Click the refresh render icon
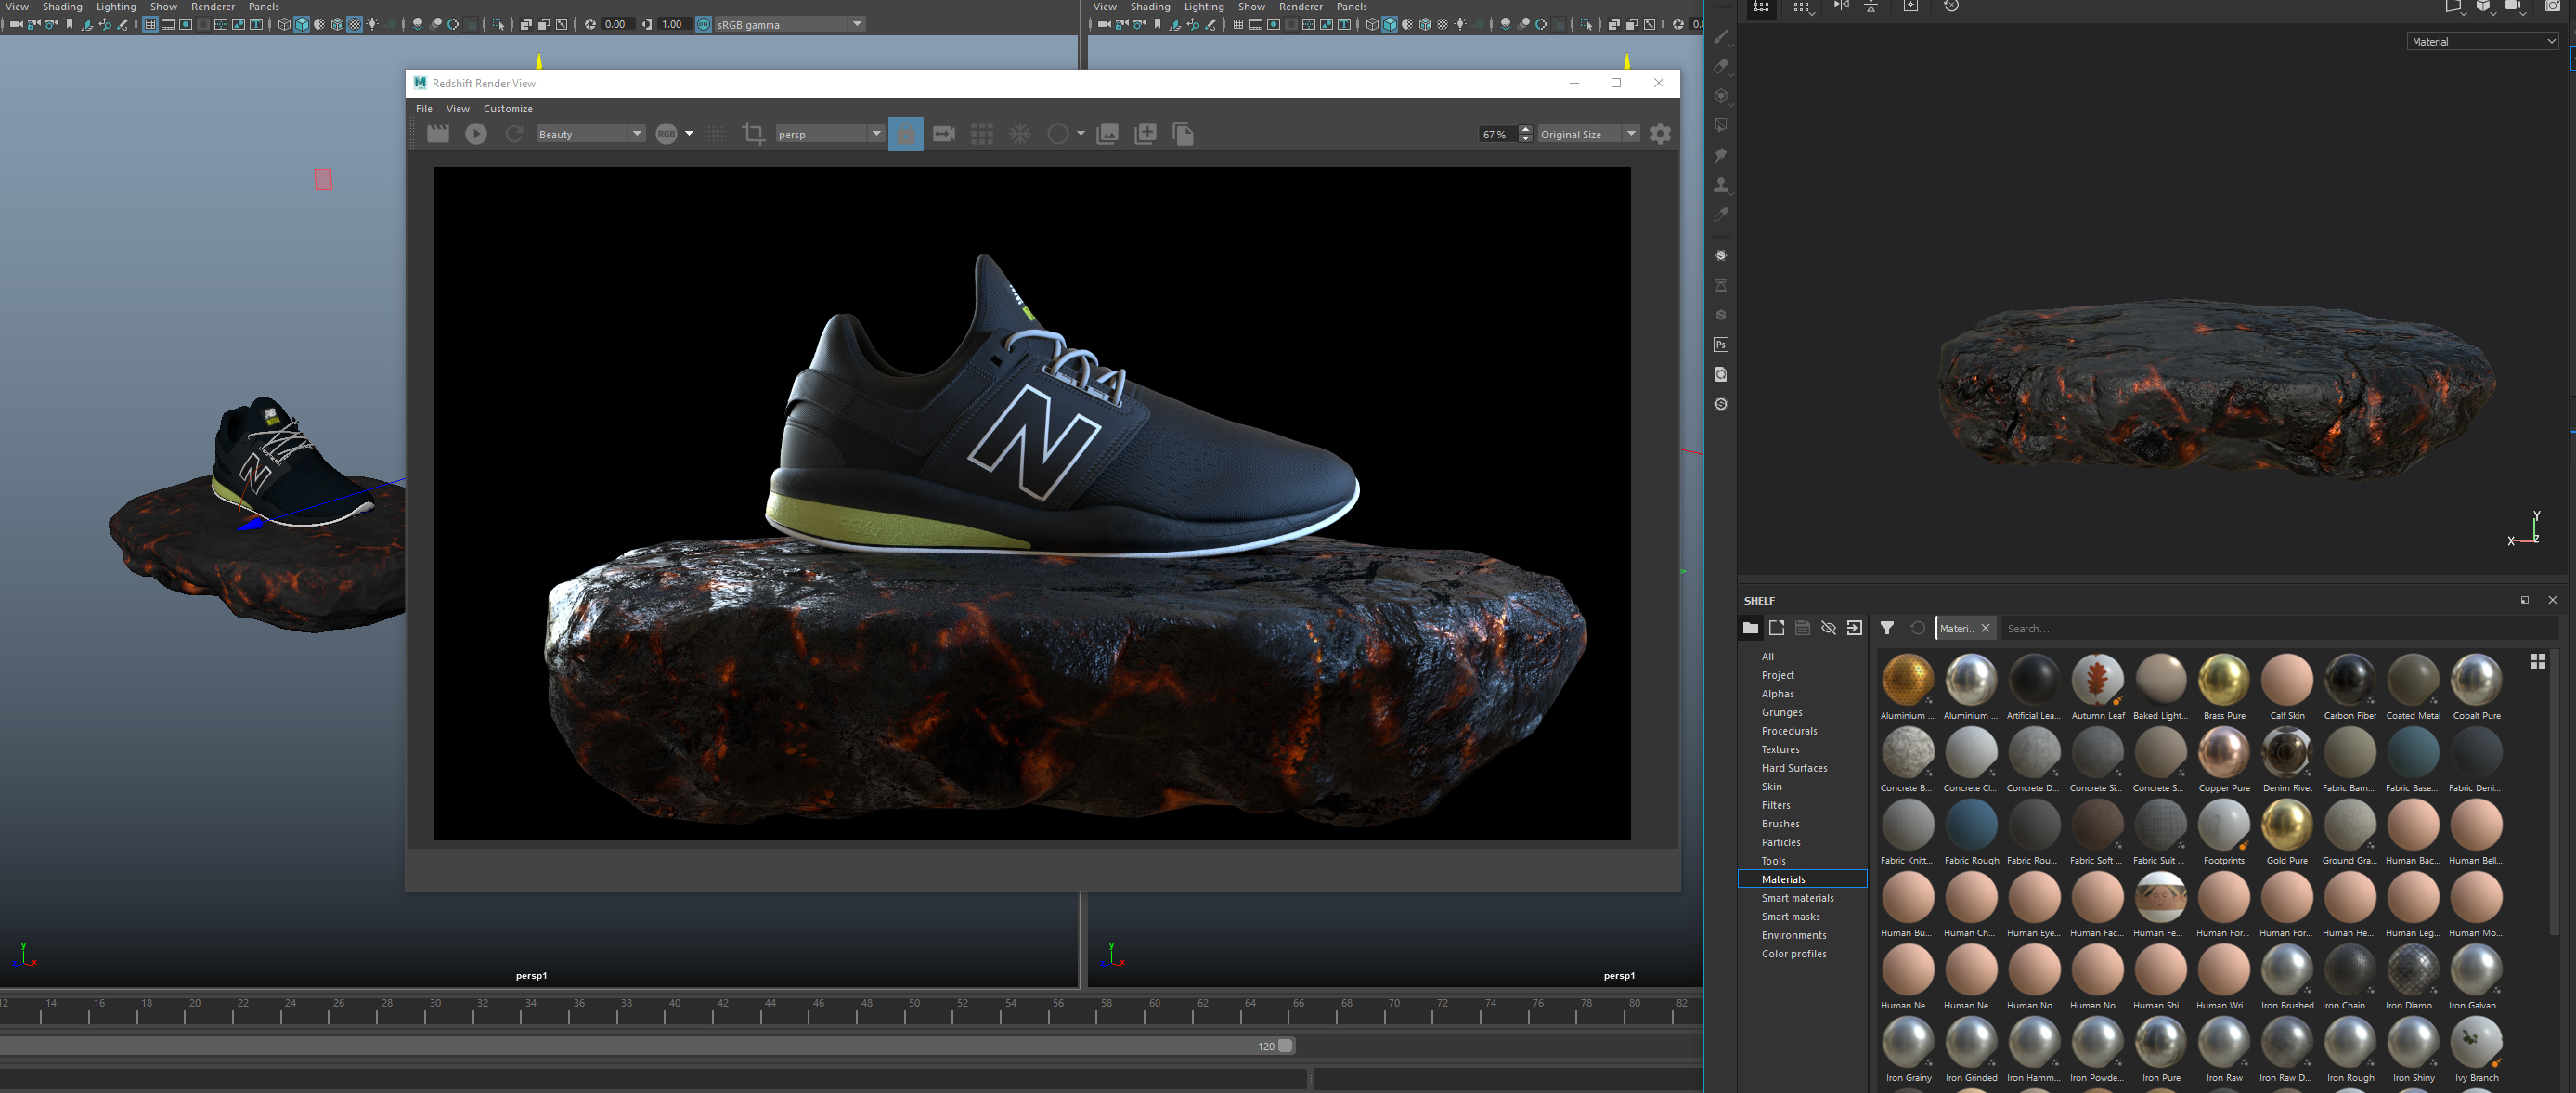The height and width of the screenshot is (1093, 2576). point(514,134)
